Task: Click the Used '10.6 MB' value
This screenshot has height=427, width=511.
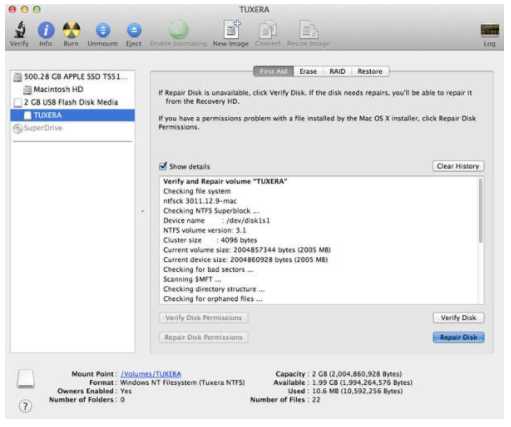Action: pos(357,391)
